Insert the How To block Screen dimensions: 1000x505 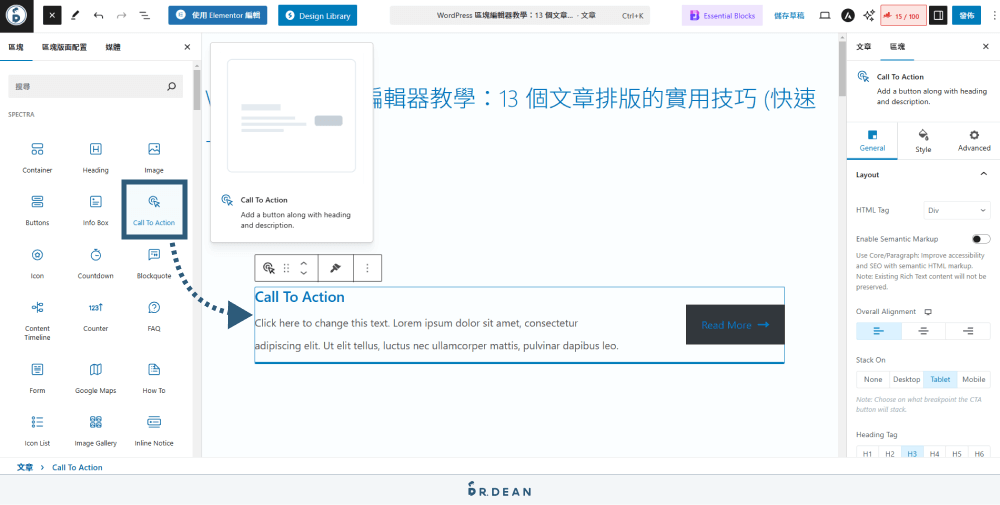point(154,378)
